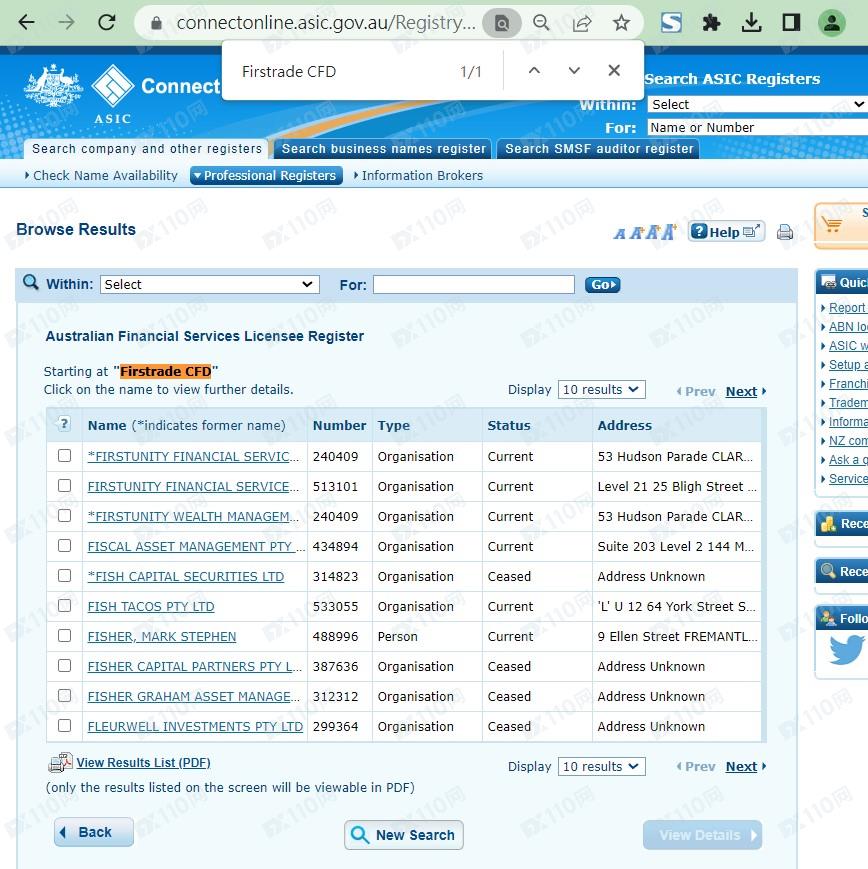This screenshot has width=868, height=869.
Task: Switch to Search SMSF auditor register tab
Action: [x=599, y=149]
